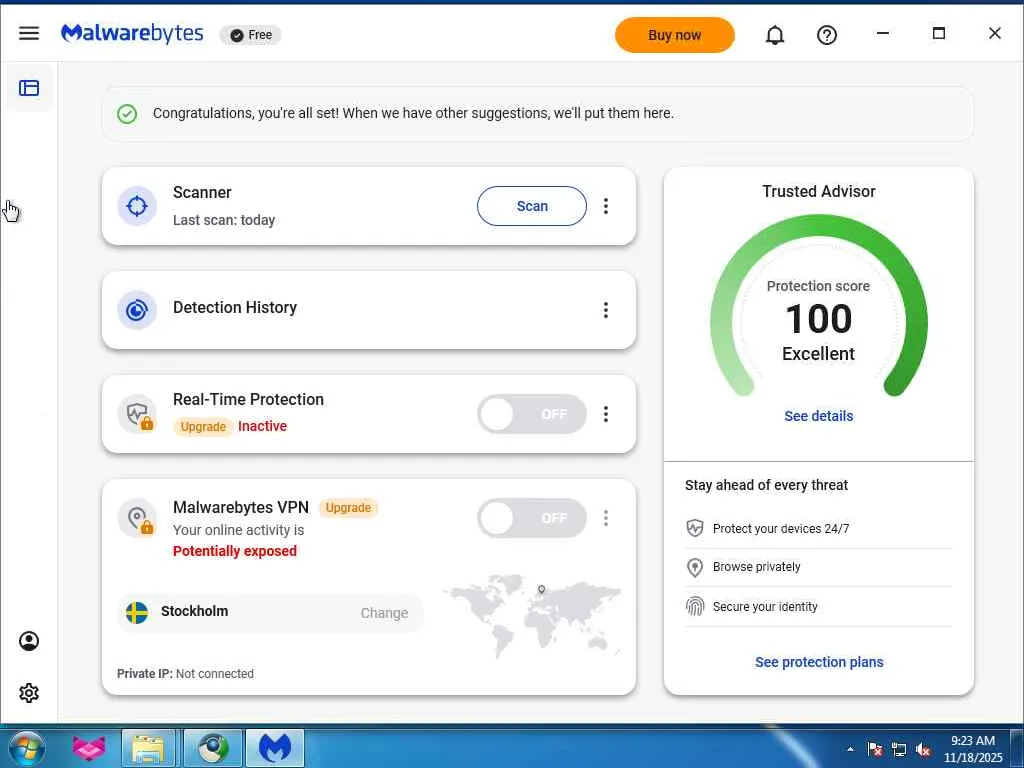Click the world map thumbnail

(x=532, y=615)
